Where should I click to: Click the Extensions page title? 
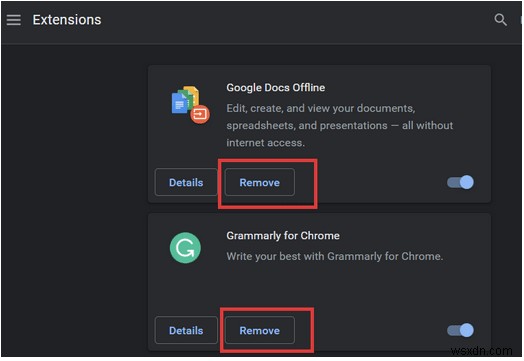[67, 20]
